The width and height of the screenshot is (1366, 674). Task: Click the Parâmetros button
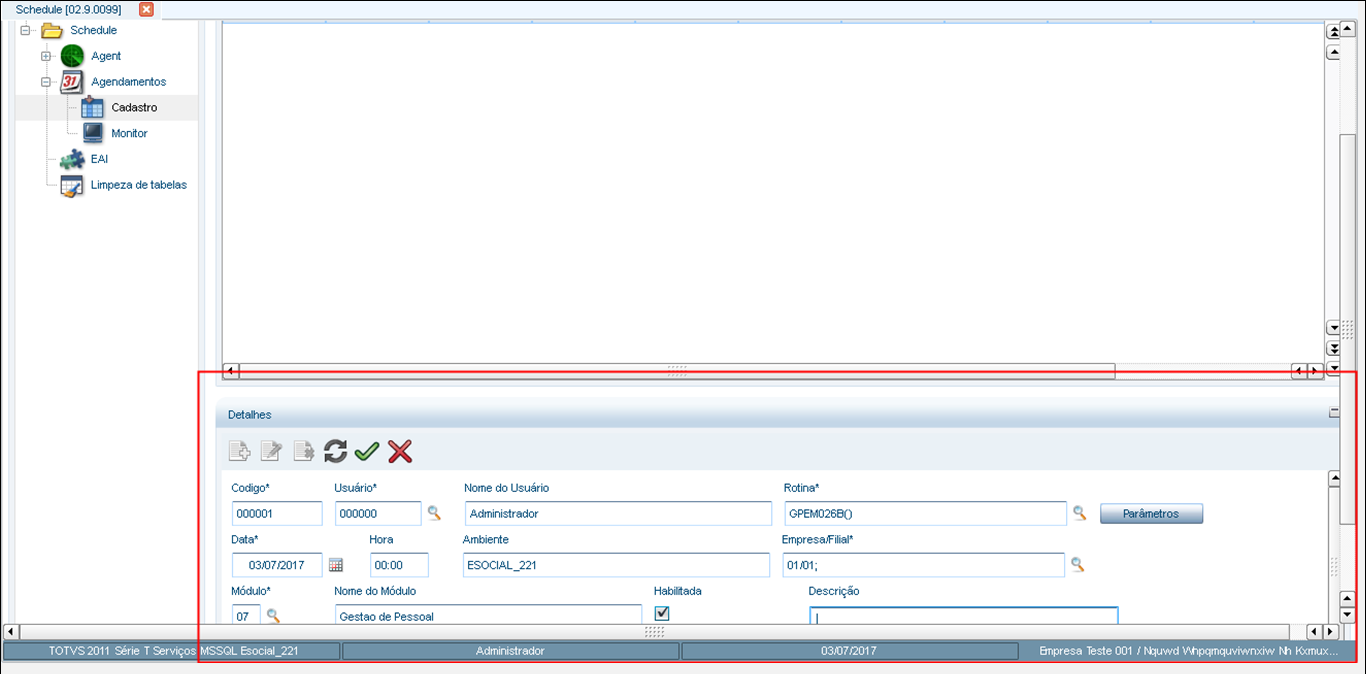pos(1151,513)
